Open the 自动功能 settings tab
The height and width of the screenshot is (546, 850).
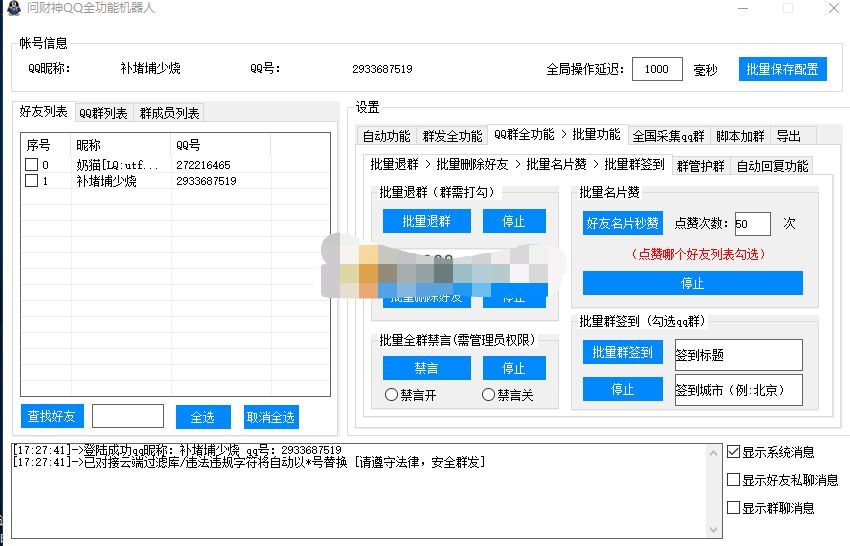(x=387, y=136)
